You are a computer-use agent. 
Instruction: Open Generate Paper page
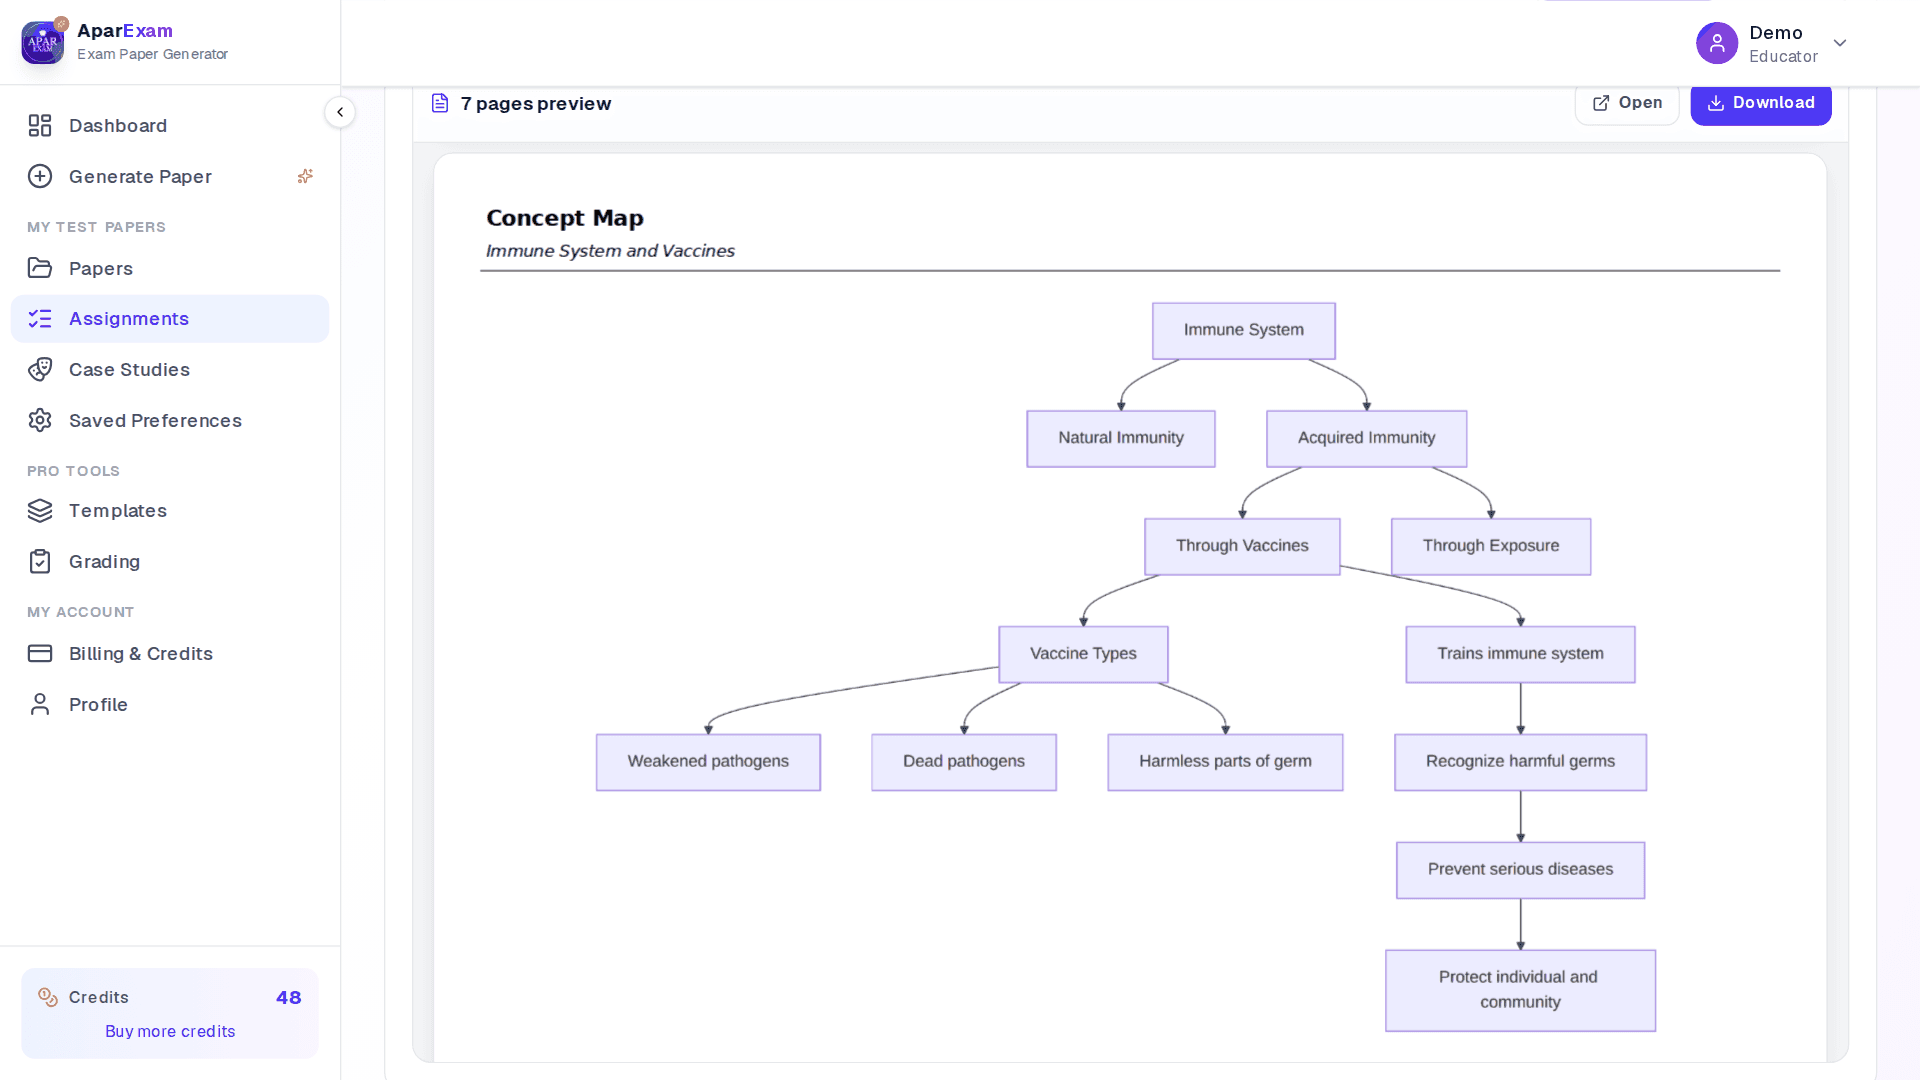click(170, 177)
